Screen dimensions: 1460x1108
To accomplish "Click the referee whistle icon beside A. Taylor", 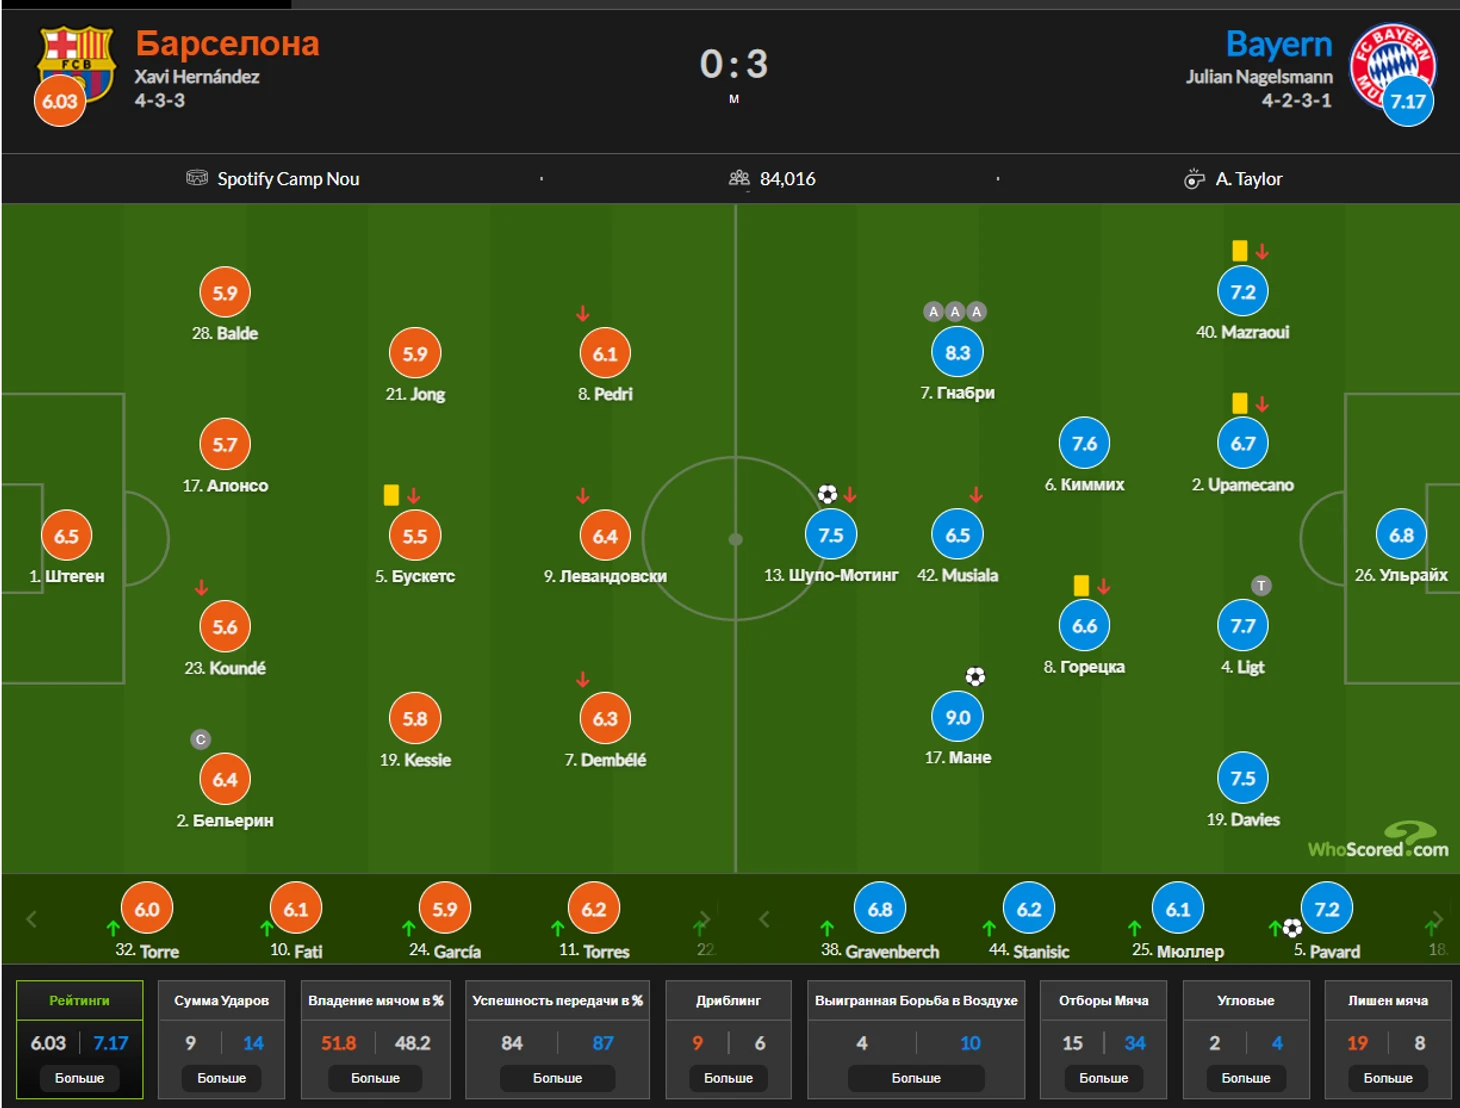I will pos(1194,179).
